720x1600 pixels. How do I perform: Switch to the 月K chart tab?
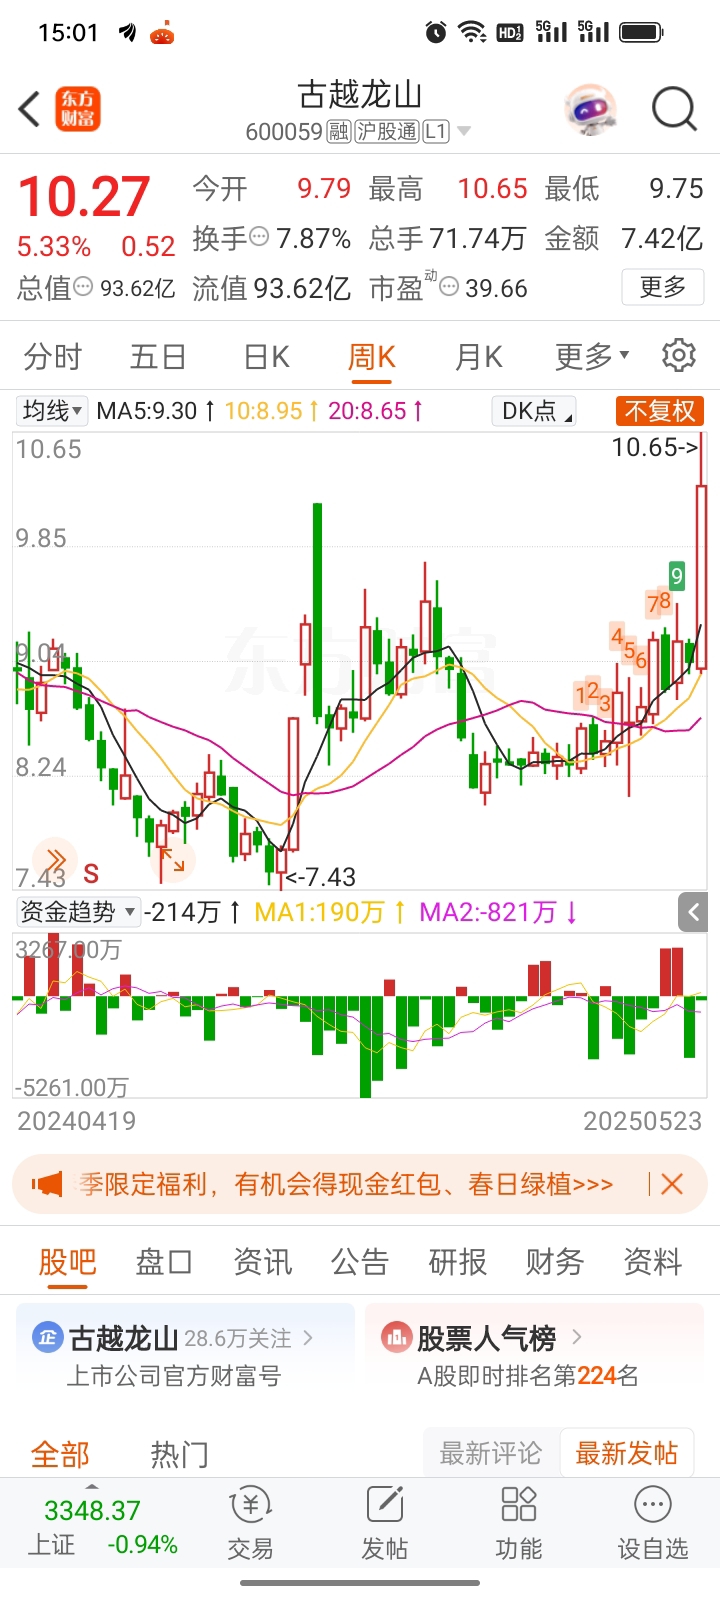coord(478,356)
